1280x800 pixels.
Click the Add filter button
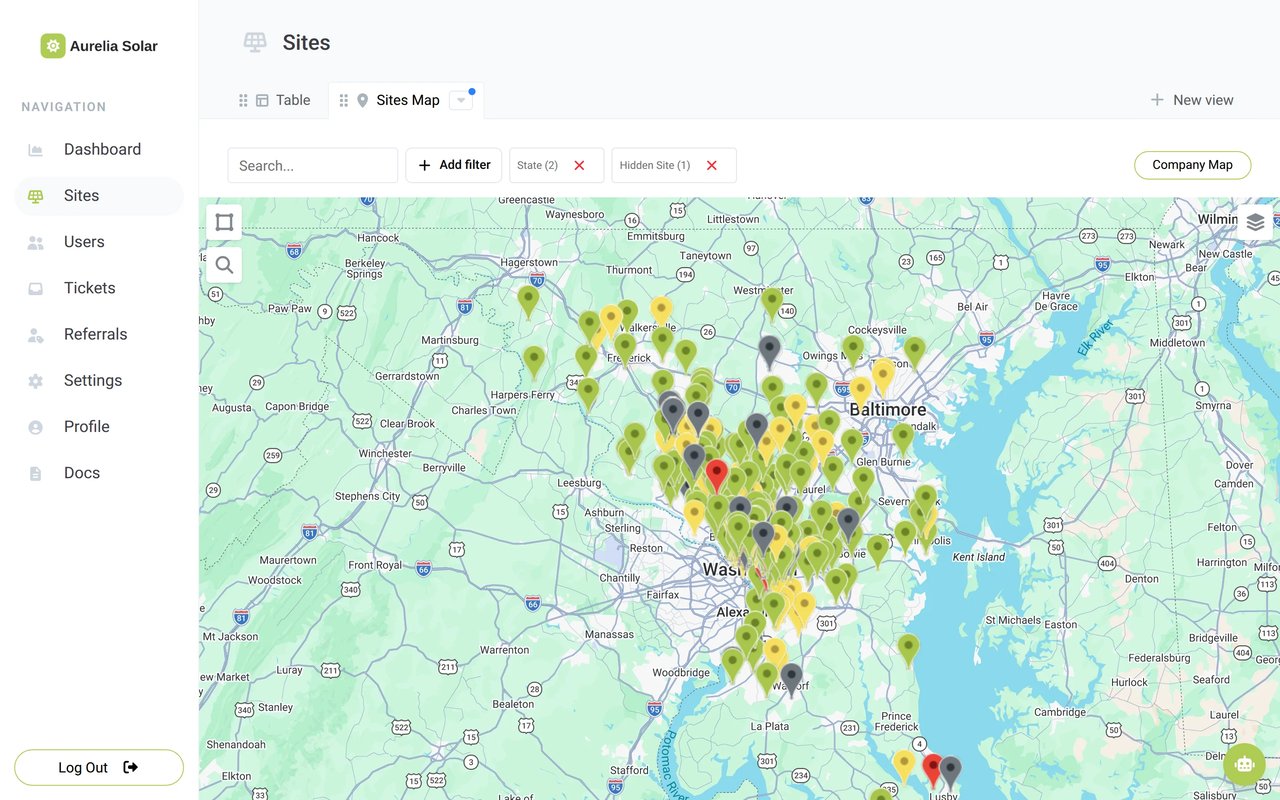[454, 165]
